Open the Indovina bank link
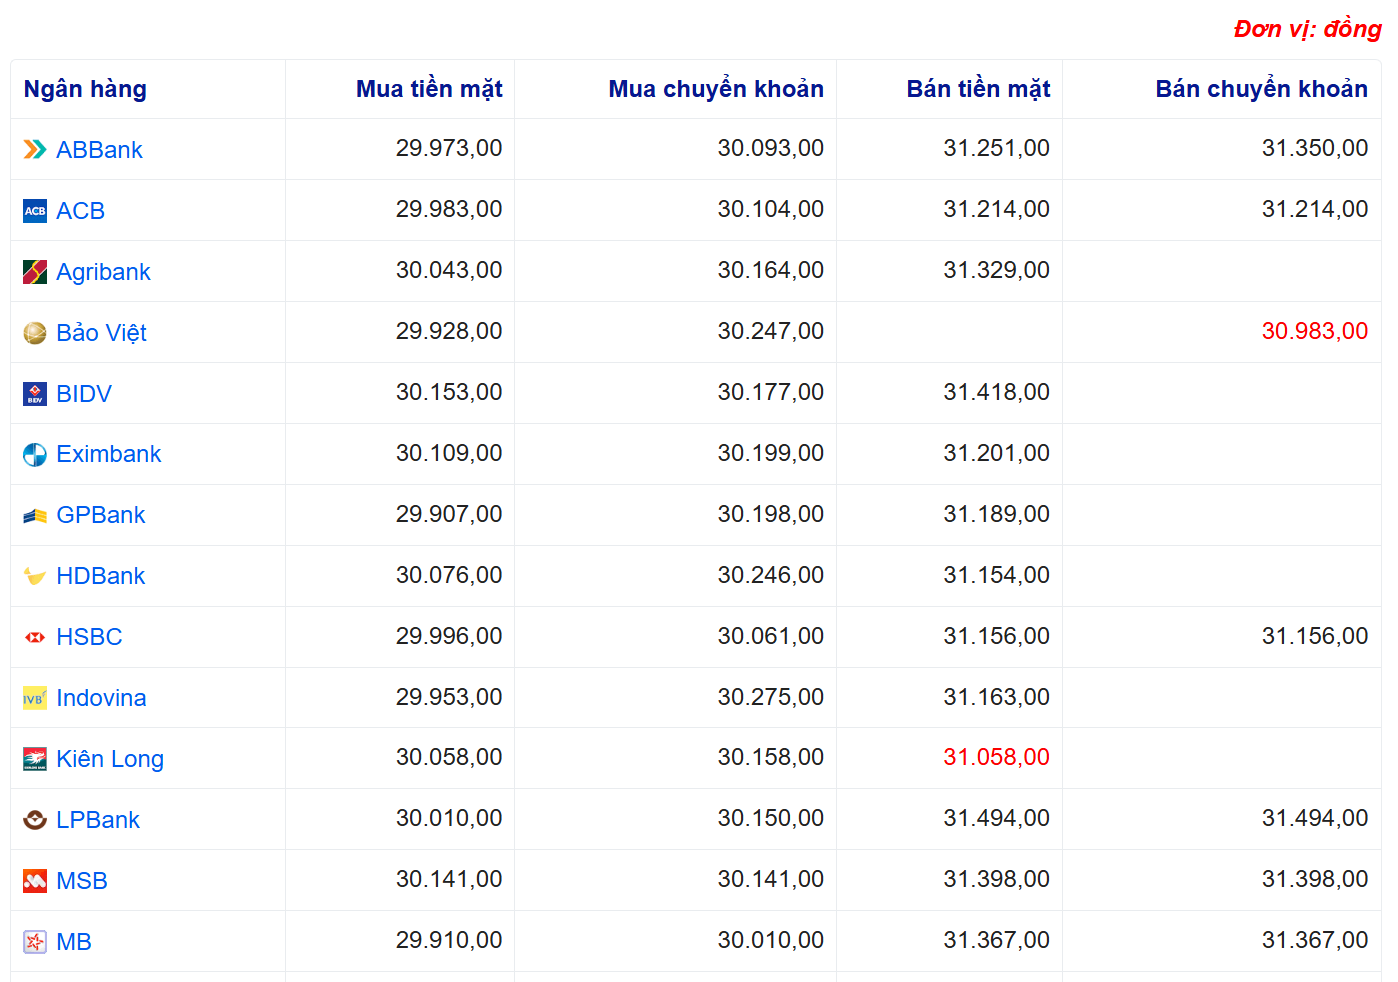1398x982 pixels. (x=101, y=698)
